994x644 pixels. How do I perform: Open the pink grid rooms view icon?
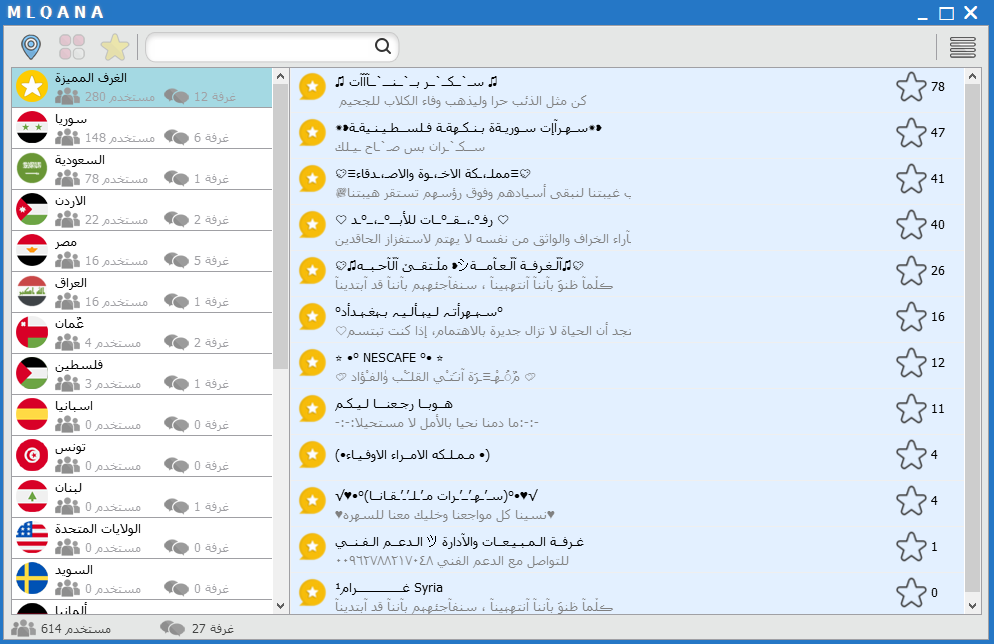pos(72,47)
